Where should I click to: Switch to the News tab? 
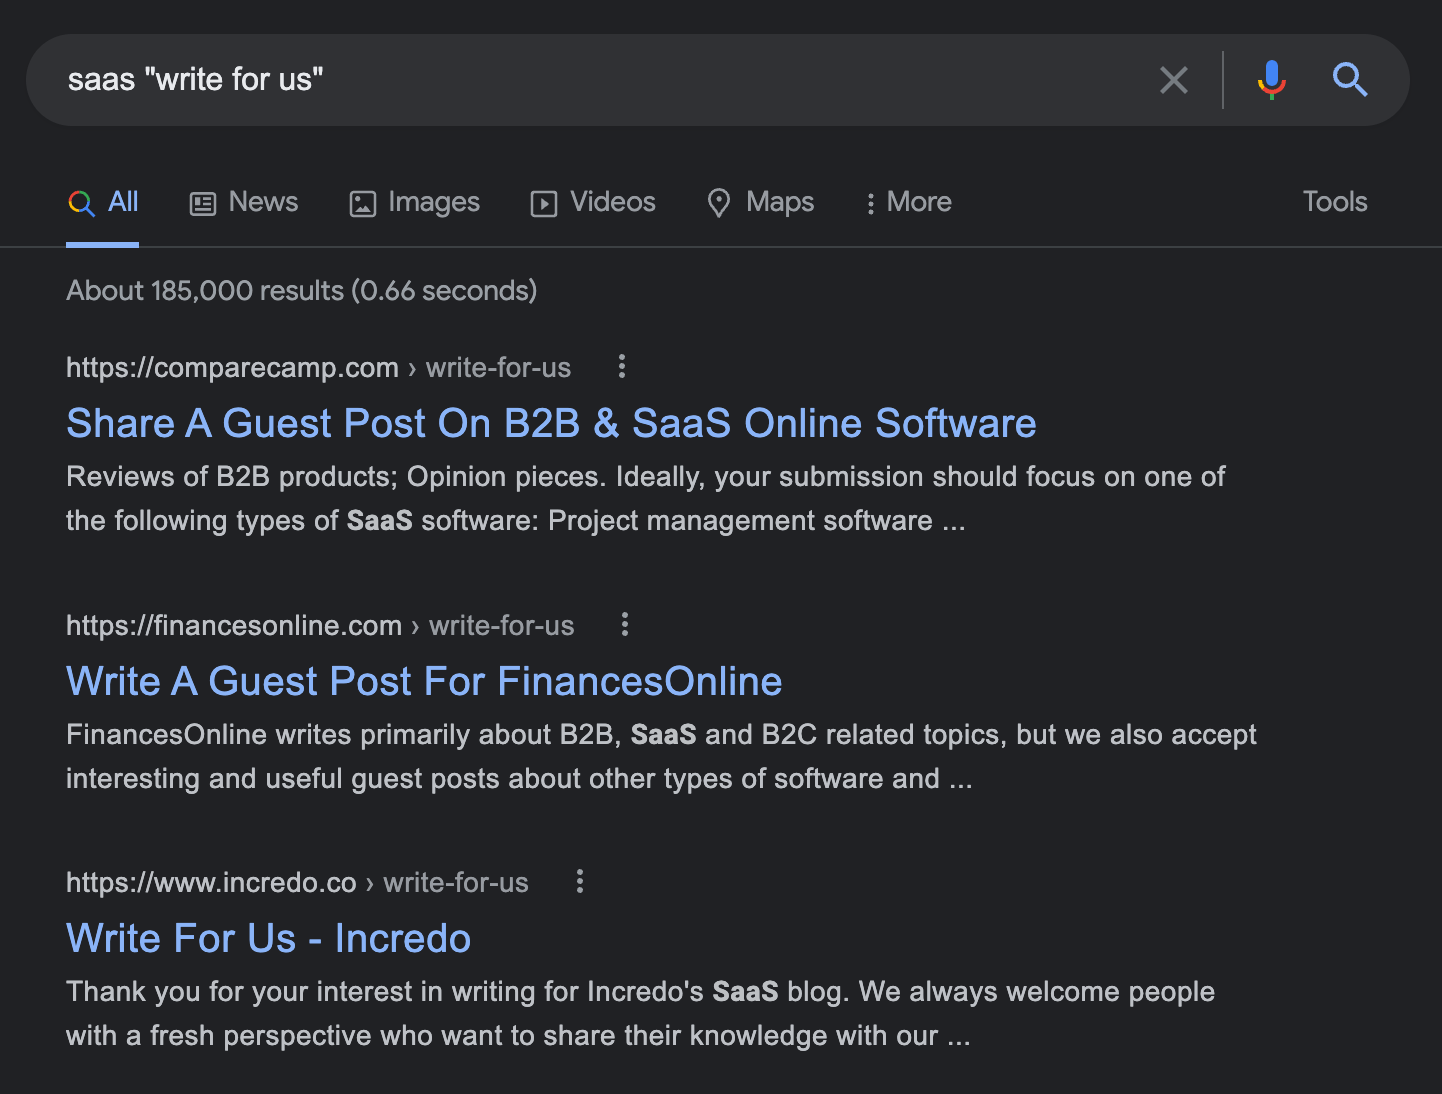click(x=243, y=202)
